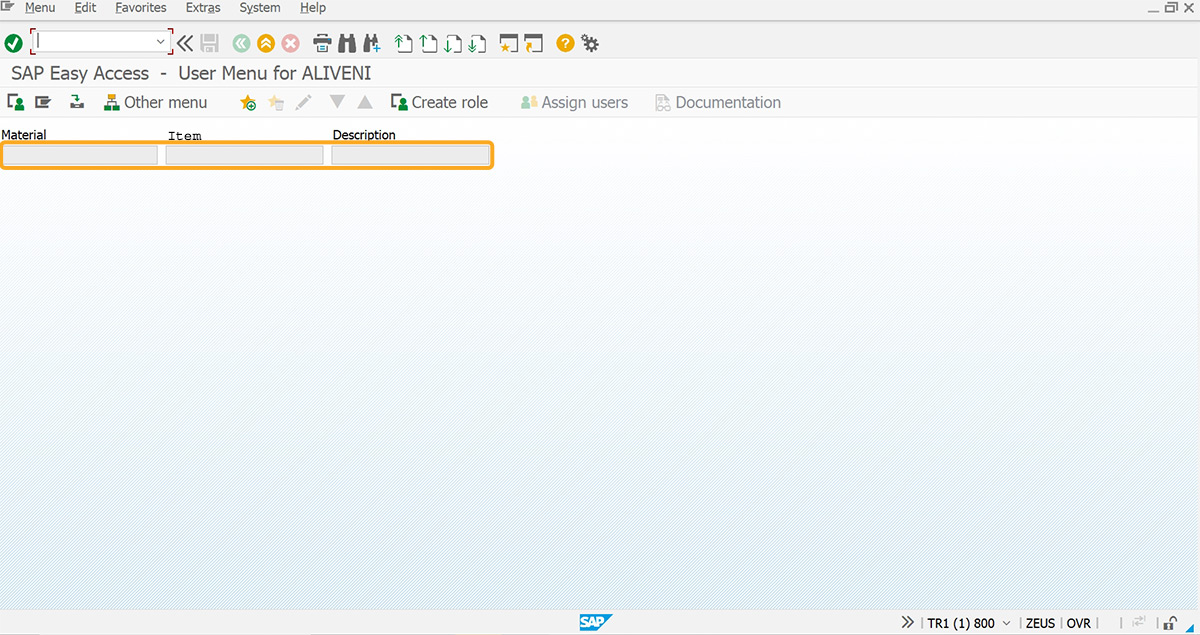
Task: Click the SAP window menu icon top-left
Action: click(8, 7)
